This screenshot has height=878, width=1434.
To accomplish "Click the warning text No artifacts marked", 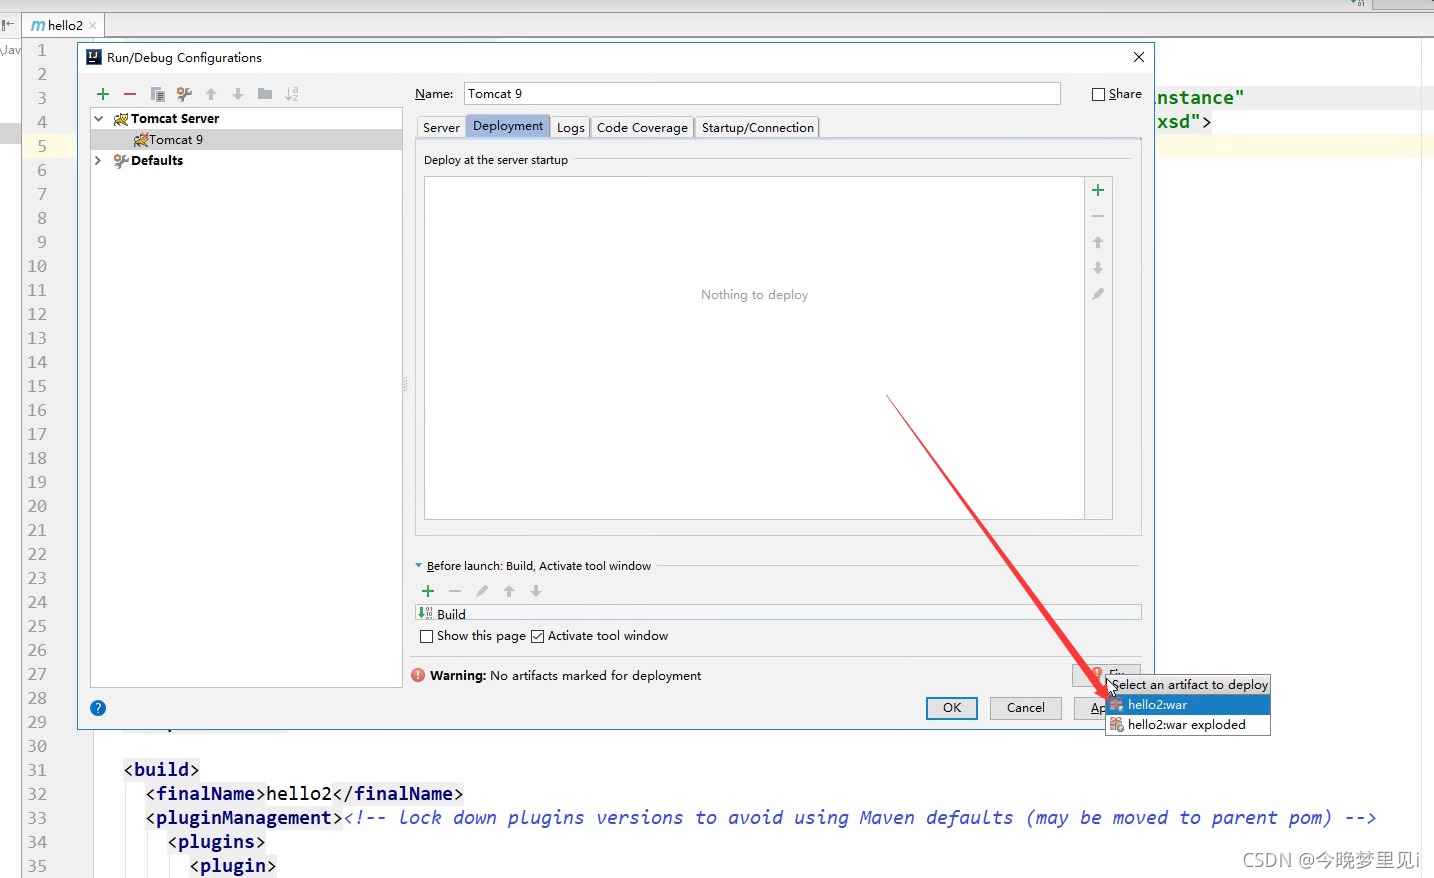I will [595, 676].
